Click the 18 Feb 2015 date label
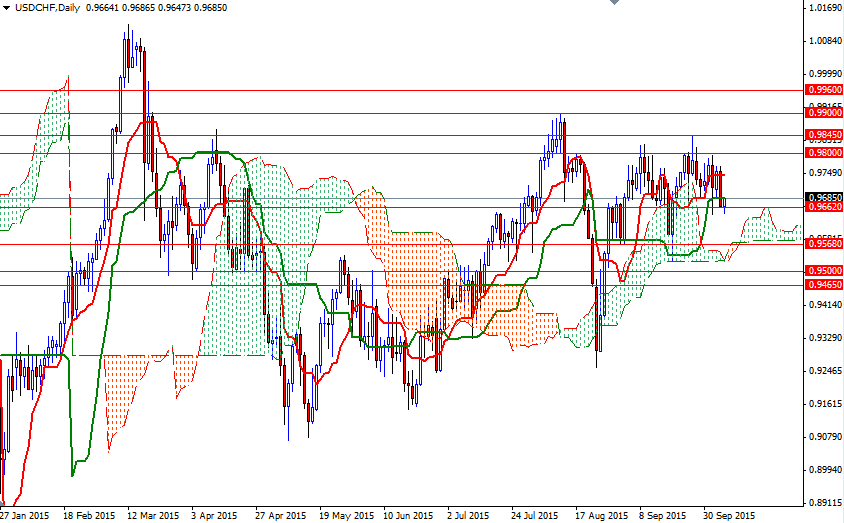 [88, 516]
